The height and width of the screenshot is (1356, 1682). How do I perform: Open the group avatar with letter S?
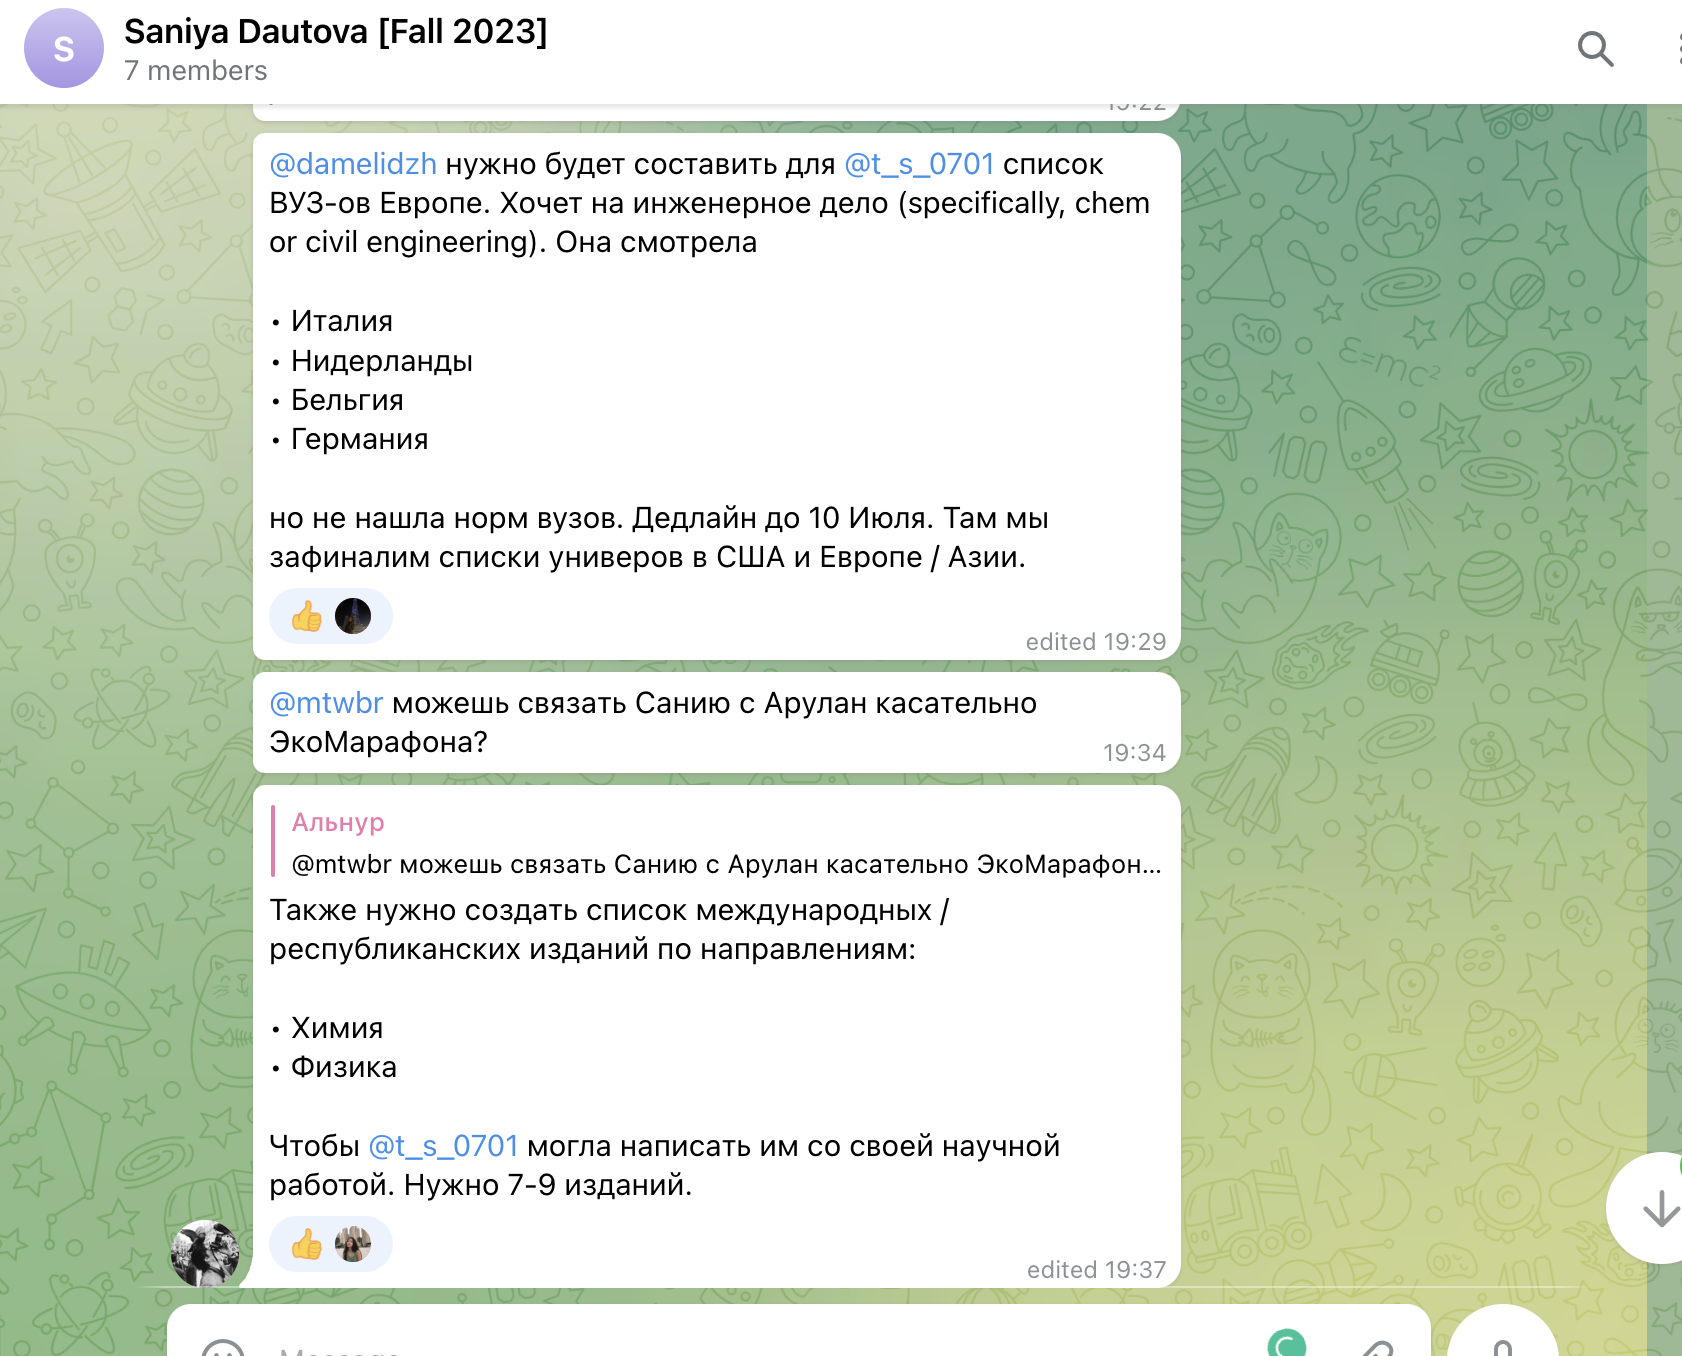click(x=64, y=48)
